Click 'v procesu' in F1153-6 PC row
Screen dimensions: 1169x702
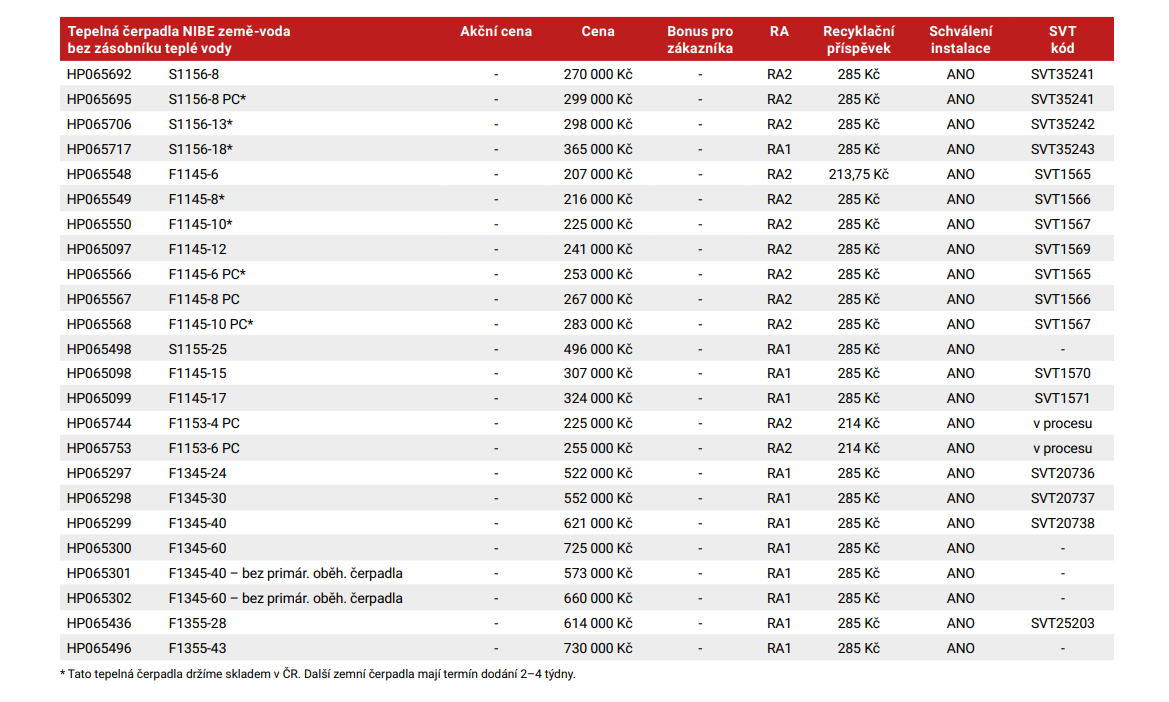click(1062, 449)
